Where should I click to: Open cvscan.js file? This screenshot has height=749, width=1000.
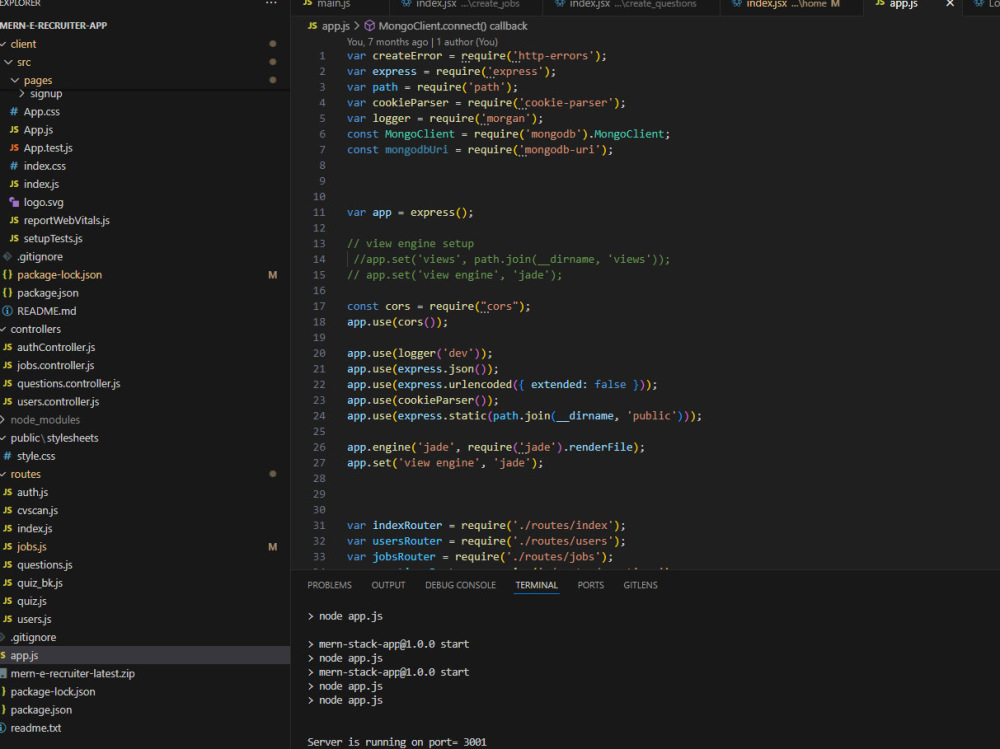pyautogui.click(x=37, y=510)
